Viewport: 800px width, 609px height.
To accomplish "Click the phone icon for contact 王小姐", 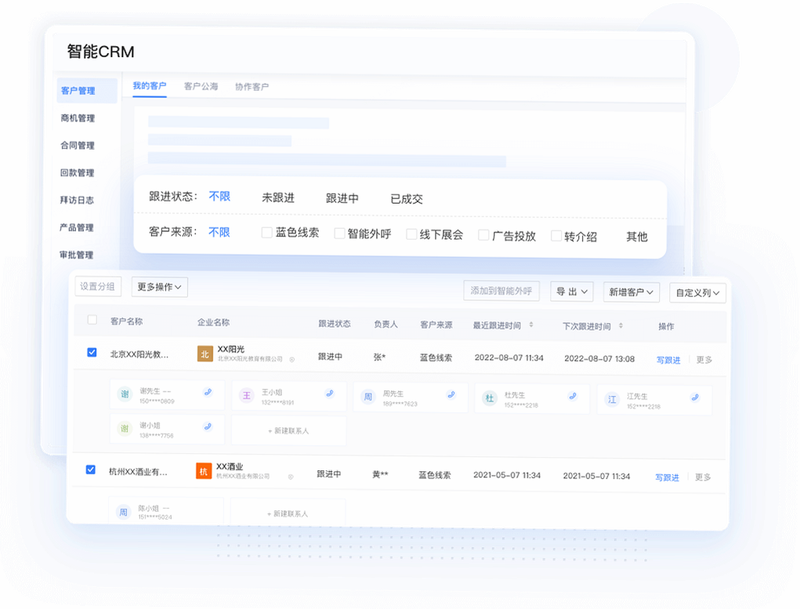I will coord(330,393).
